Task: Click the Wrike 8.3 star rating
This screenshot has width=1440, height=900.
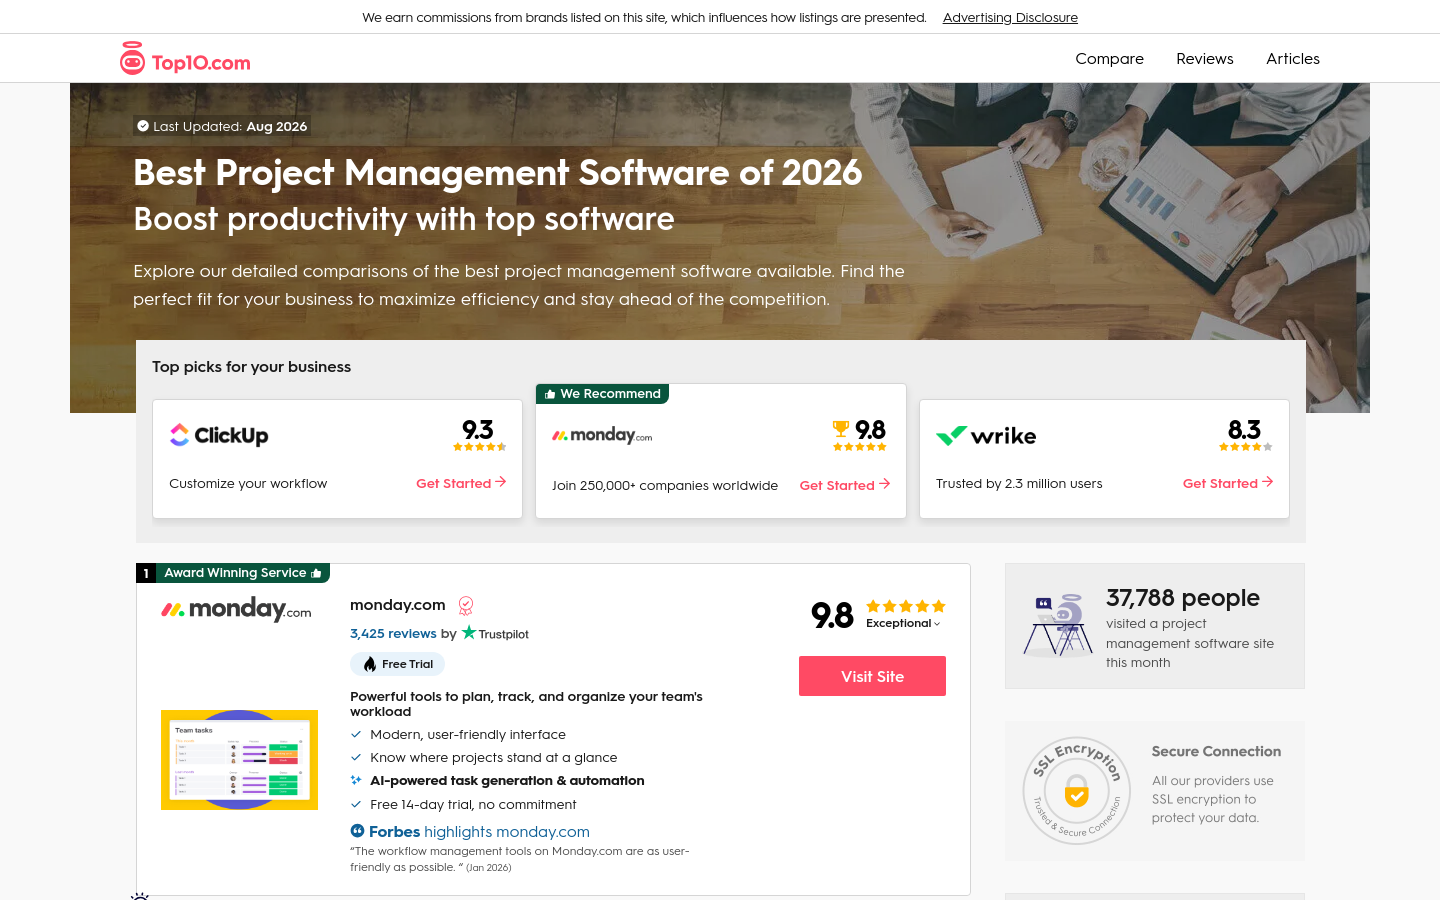Action: [x=1246, y=447]
